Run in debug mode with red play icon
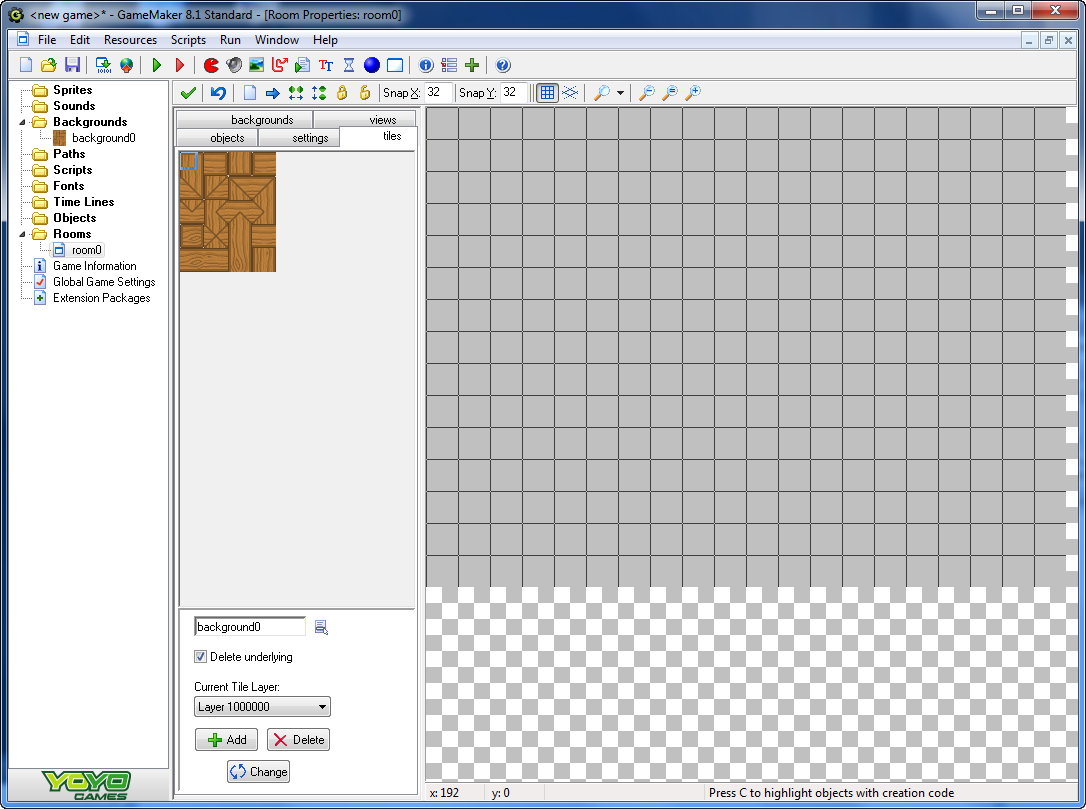Viewport: 1086px width, 809px height. click(x=180, y=65)
